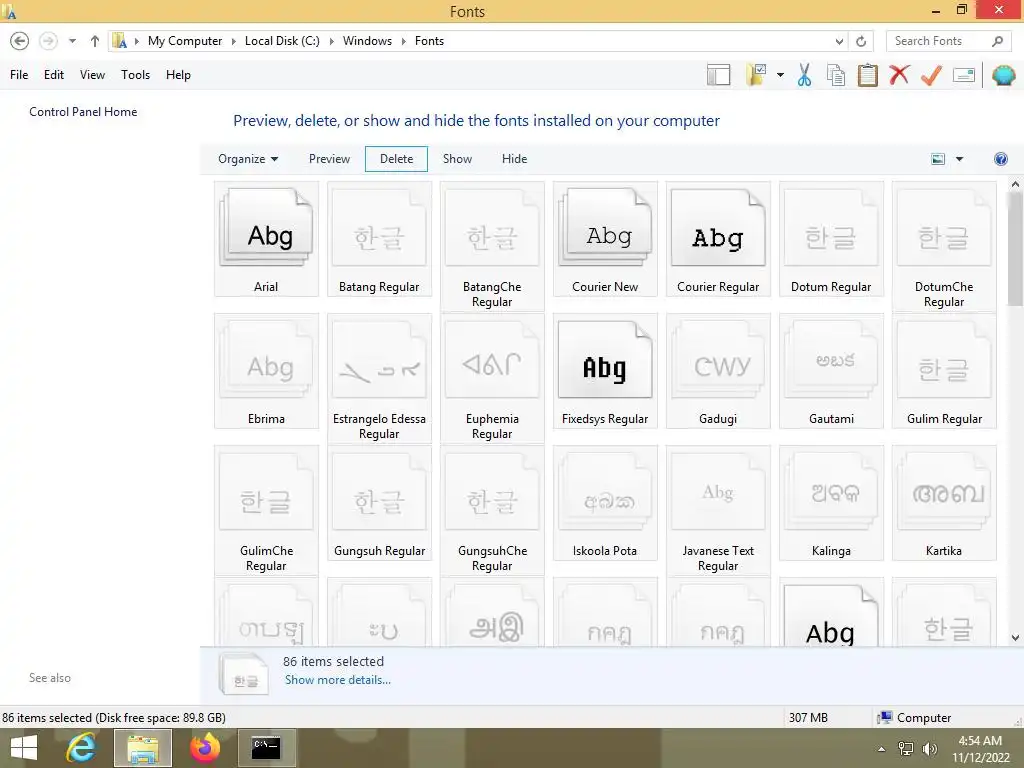The image size is (1024, 768).
Task: Select the Batang Regular font
Action: click(x=379, y=239)
